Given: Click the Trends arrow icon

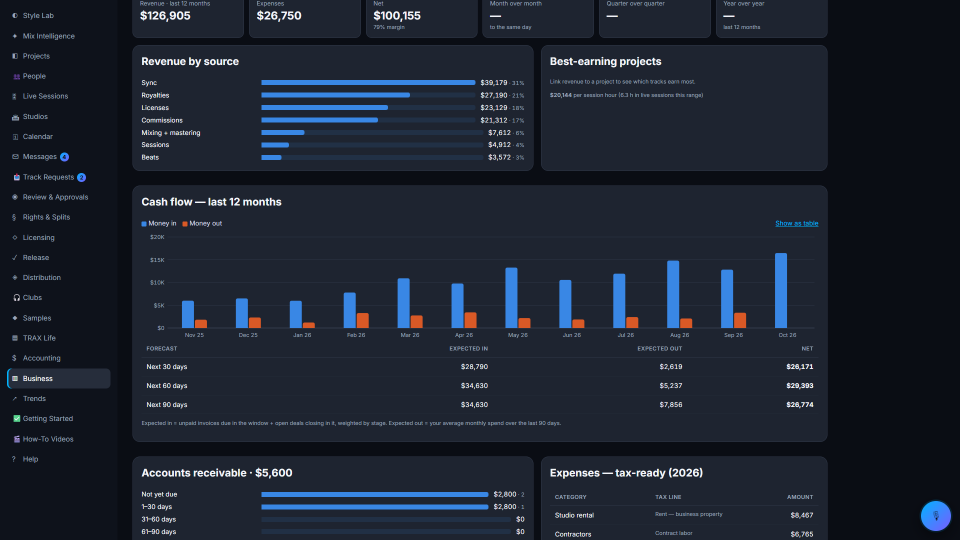Looking at the screenshot, I should point(15,399).
